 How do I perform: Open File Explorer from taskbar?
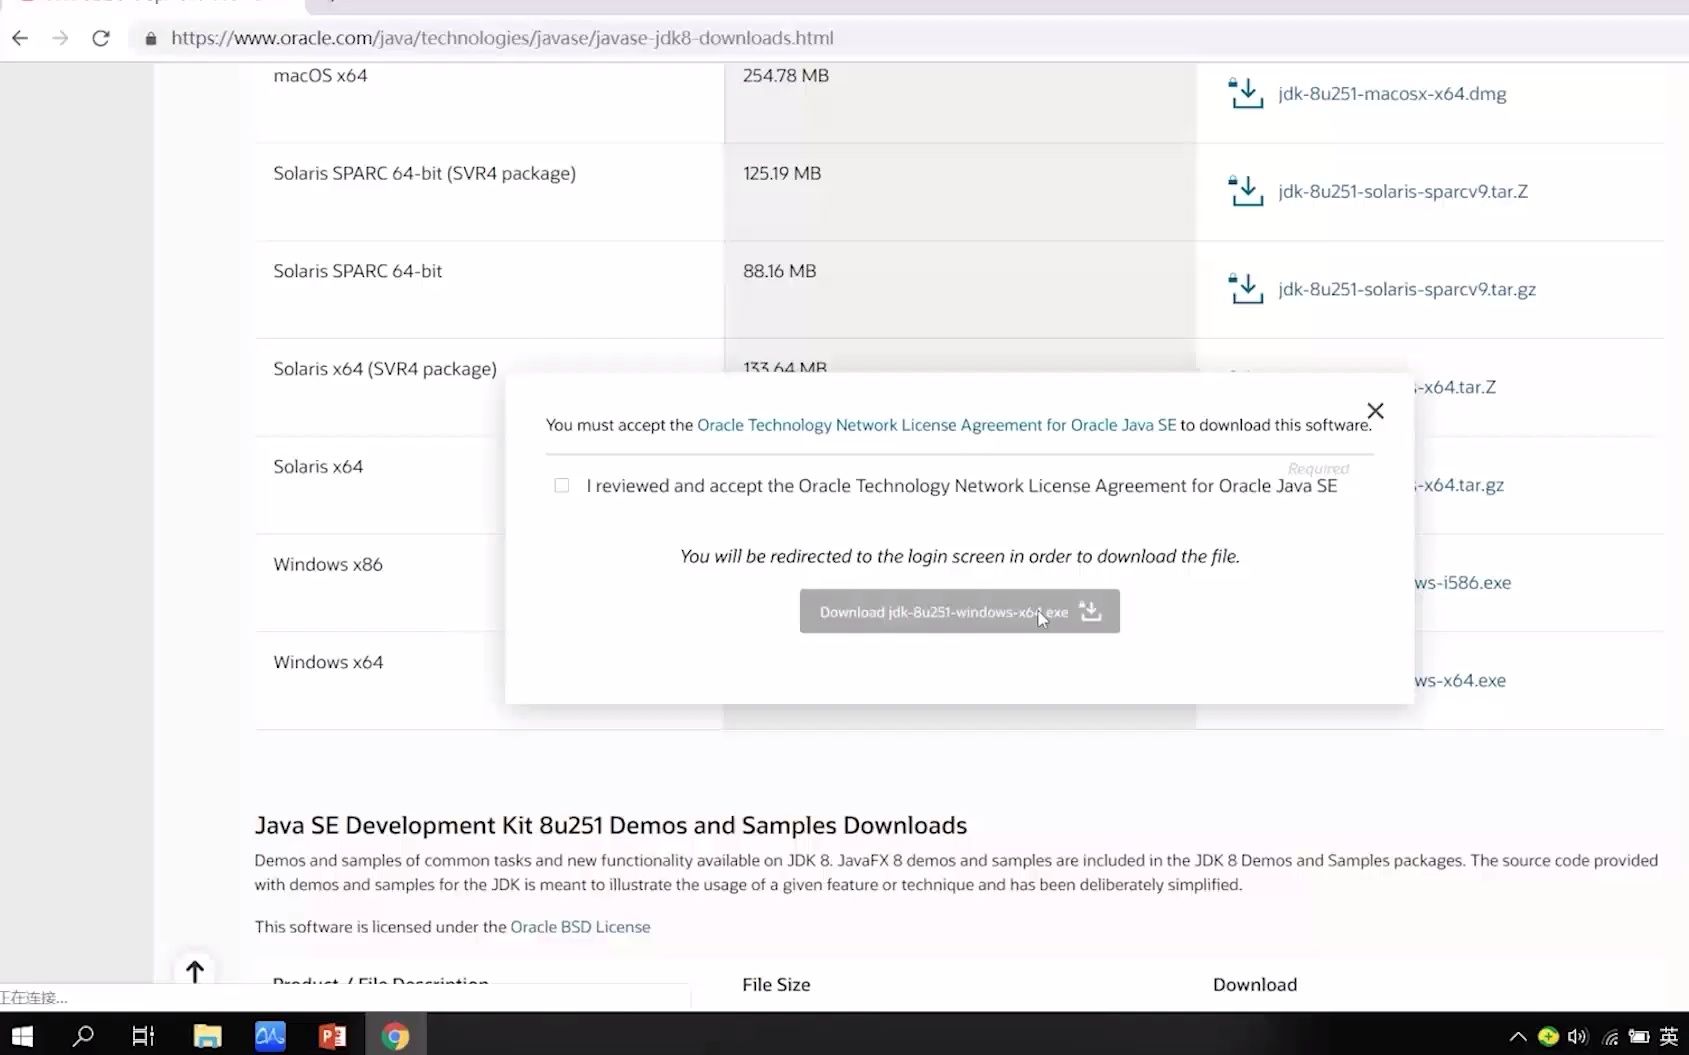(x=207, y=1036)
